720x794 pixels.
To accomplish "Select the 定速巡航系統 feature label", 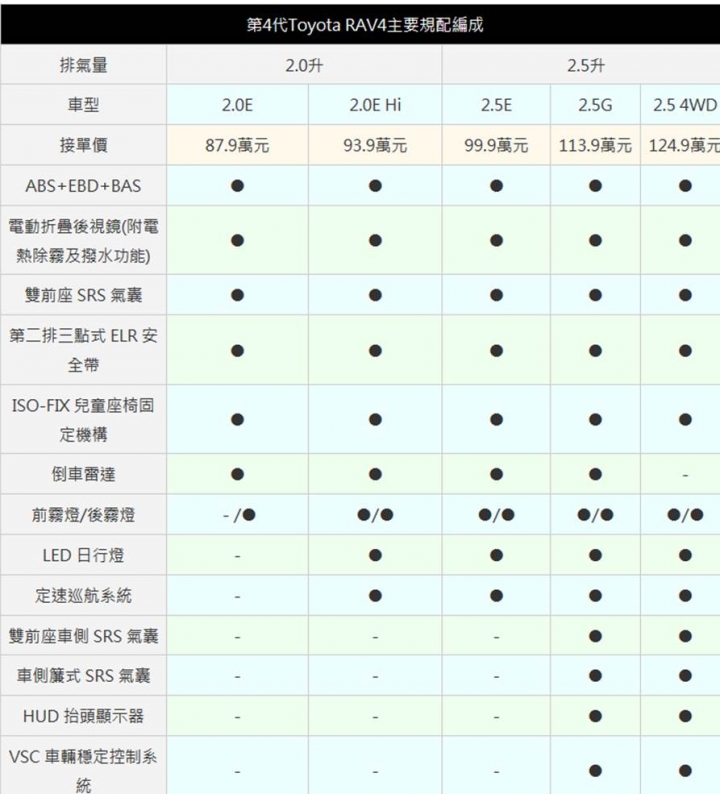I will [x=84, y=596].
